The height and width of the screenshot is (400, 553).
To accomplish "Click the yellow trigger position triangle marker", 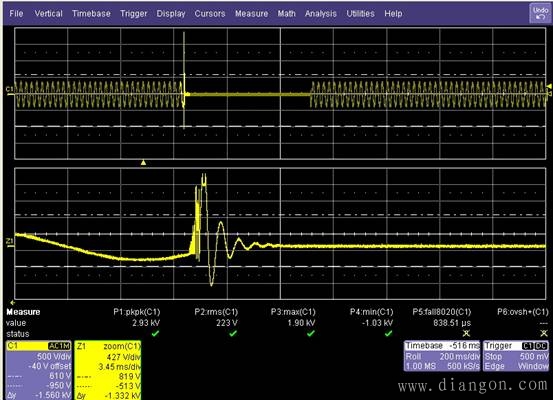I will click(x=143, y=163).
